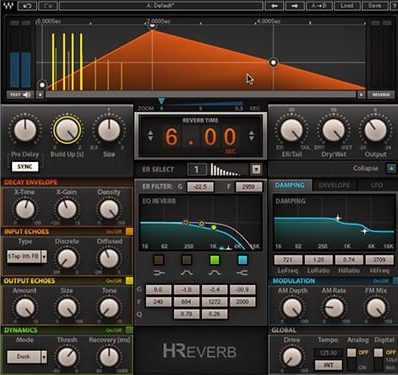
Task: Click the ER Filter F value field
Action: [249, 187]
